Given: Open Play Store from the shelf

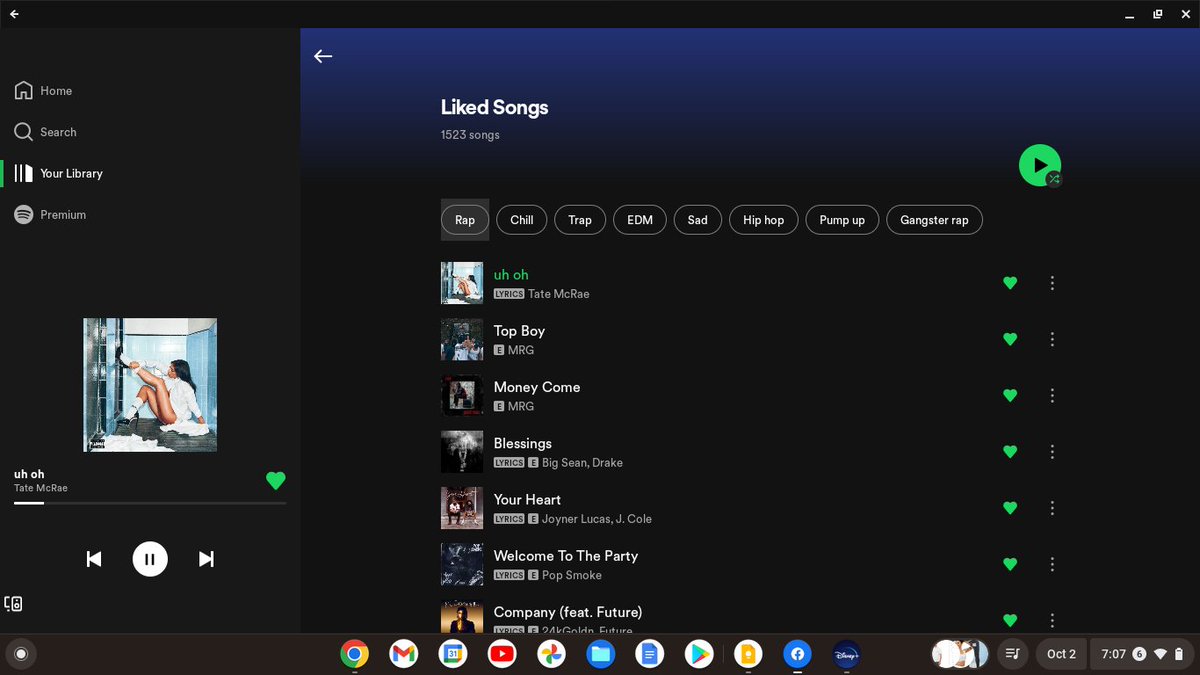Looking at the screenshot, I should point(698,654).
